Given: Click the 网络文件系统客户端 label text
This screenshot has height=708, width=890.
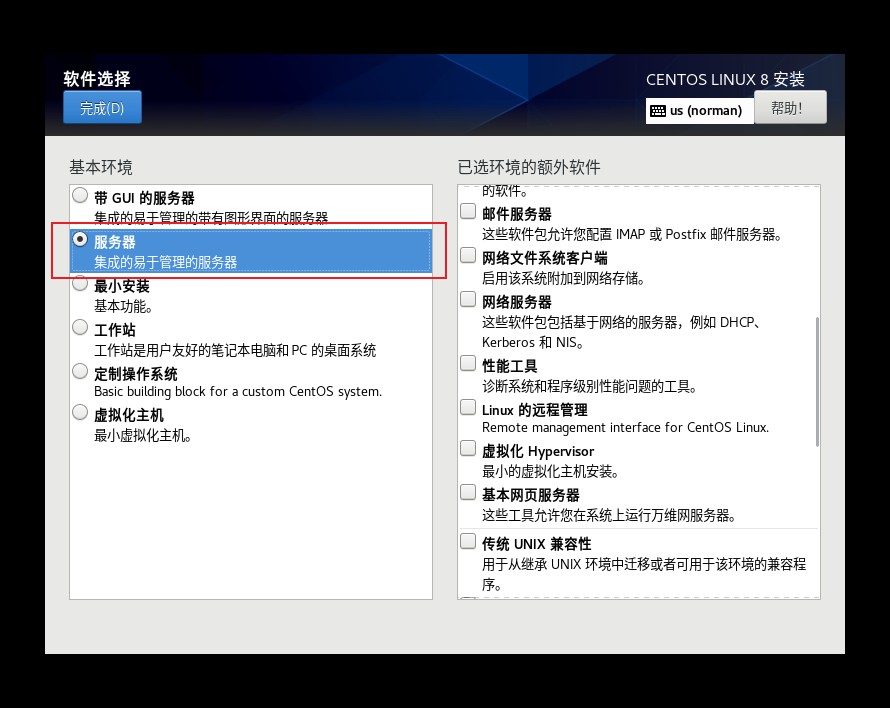Looking at the screenshot, I should click(544, 258).
